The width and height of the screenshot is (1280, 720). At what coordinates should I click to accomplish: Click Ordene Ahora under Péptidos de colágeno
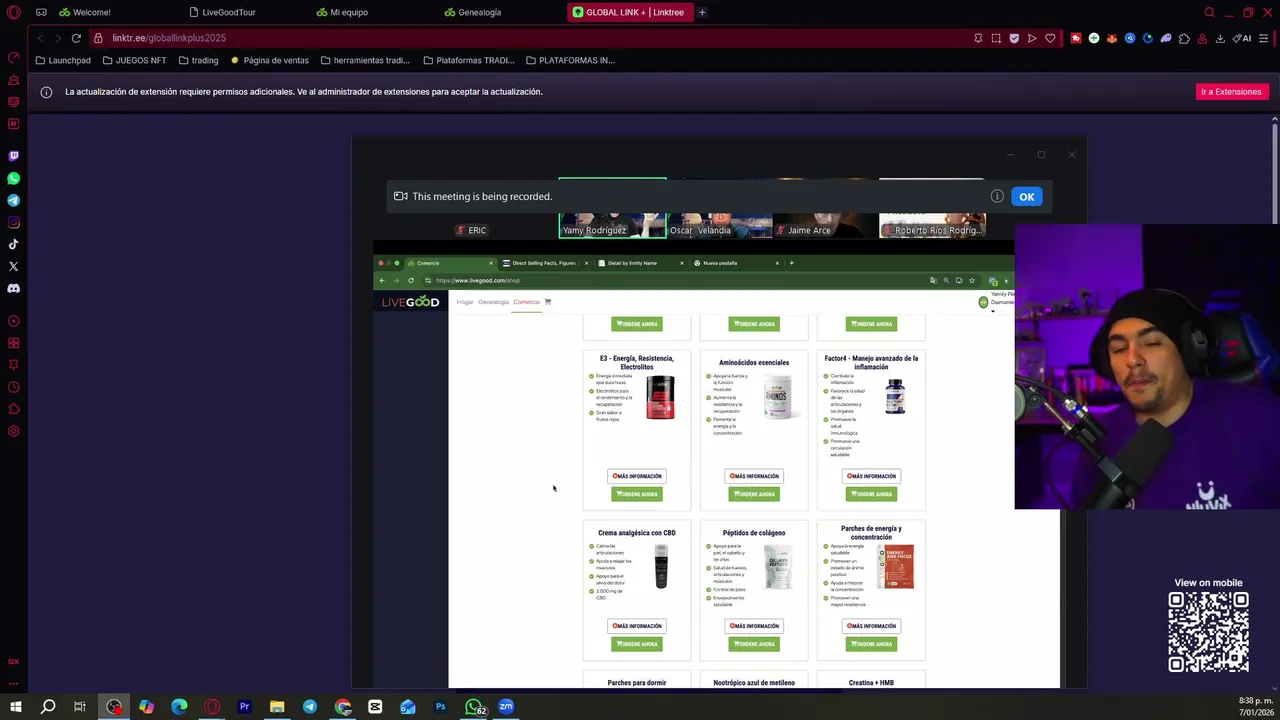(x=754, y=644)
